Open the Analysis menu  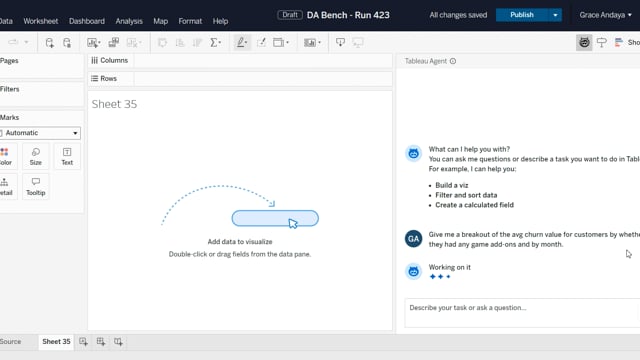pyautogui.click(x=129, y=21)
